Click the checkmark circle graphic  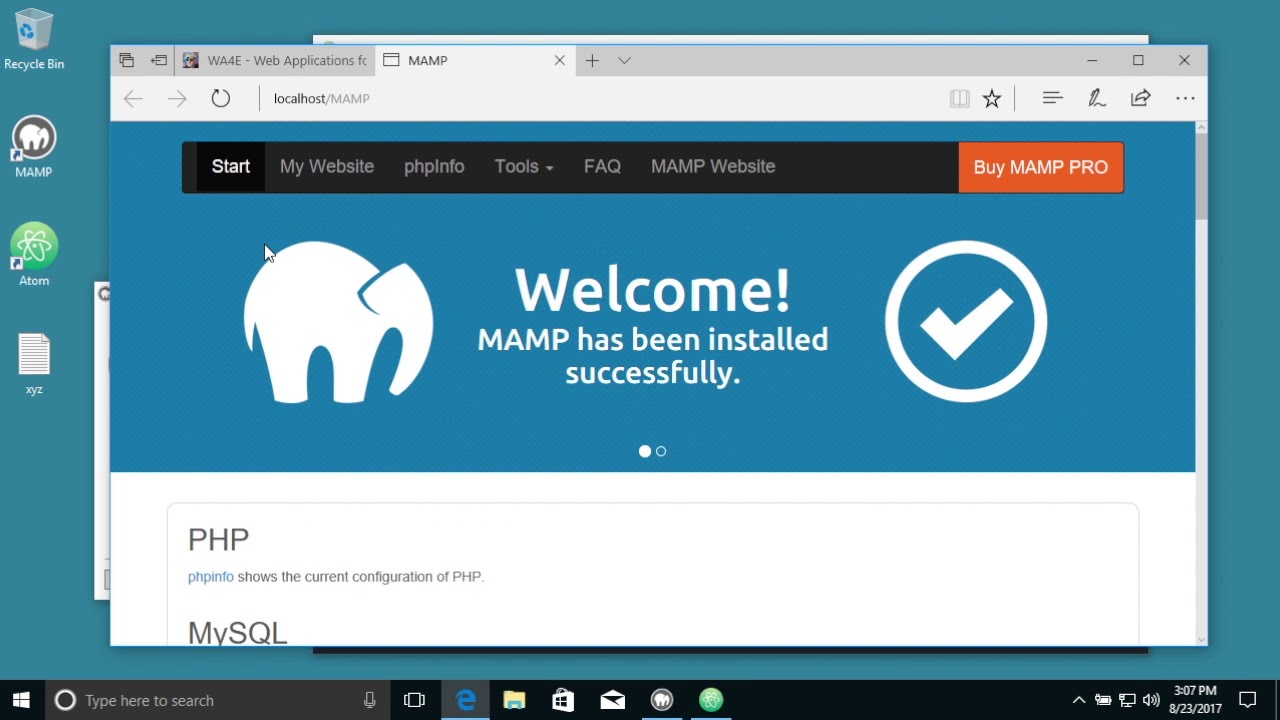point(966,321)
